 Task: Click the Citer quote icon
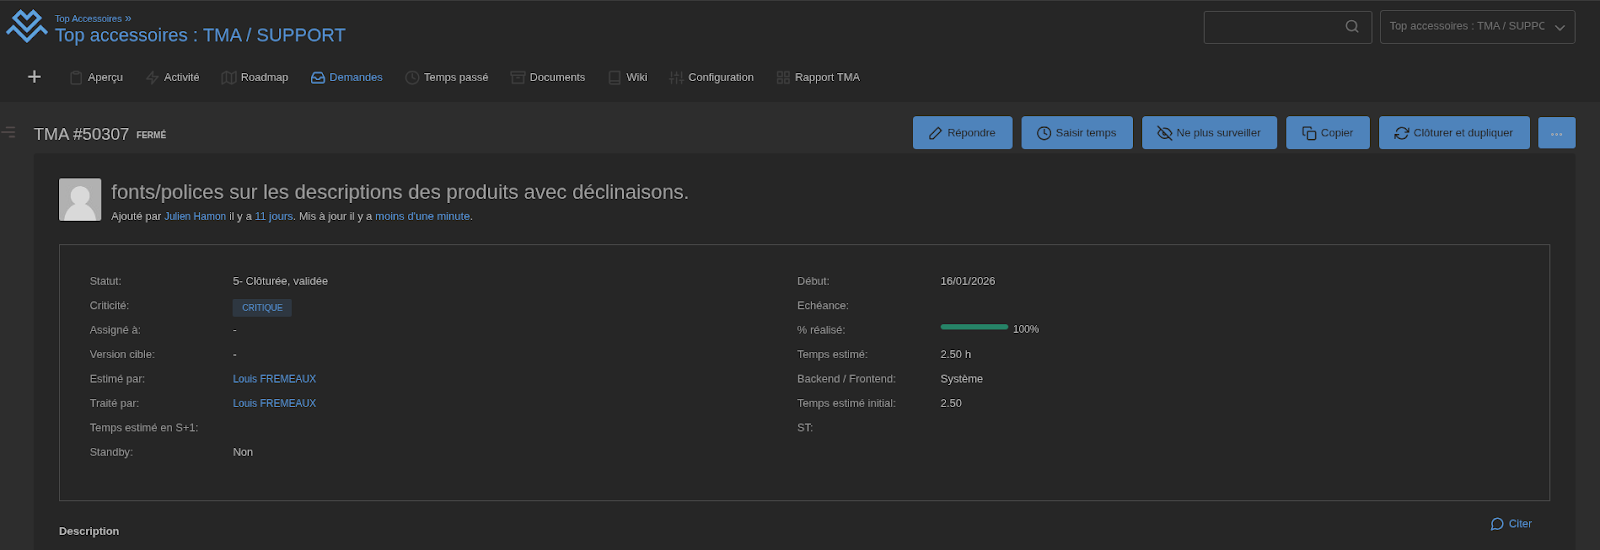click(1497, 524)
